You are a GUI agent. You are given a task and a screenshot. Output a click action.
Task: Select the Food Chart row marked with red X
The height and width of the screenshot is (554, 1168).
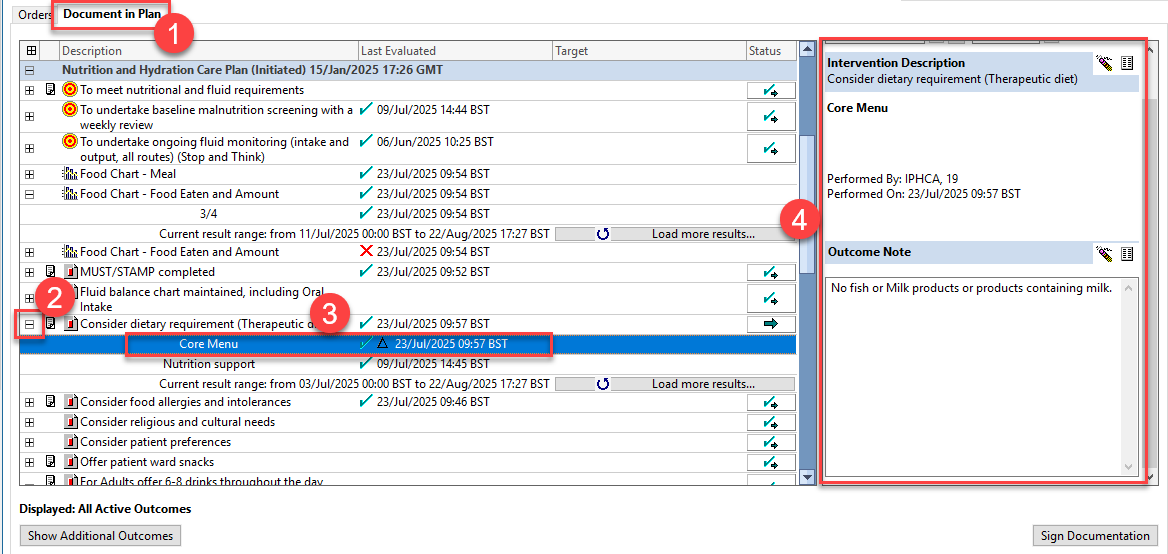[x=408, y=252]
